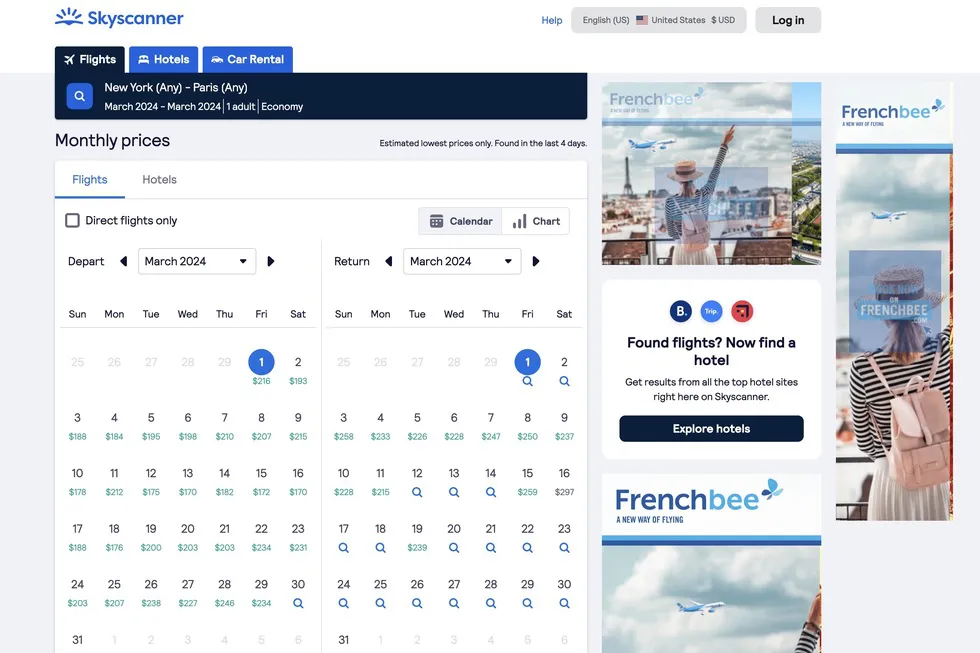
Task: Click the Explore hotels button
Action: click(x=711, y=429)
